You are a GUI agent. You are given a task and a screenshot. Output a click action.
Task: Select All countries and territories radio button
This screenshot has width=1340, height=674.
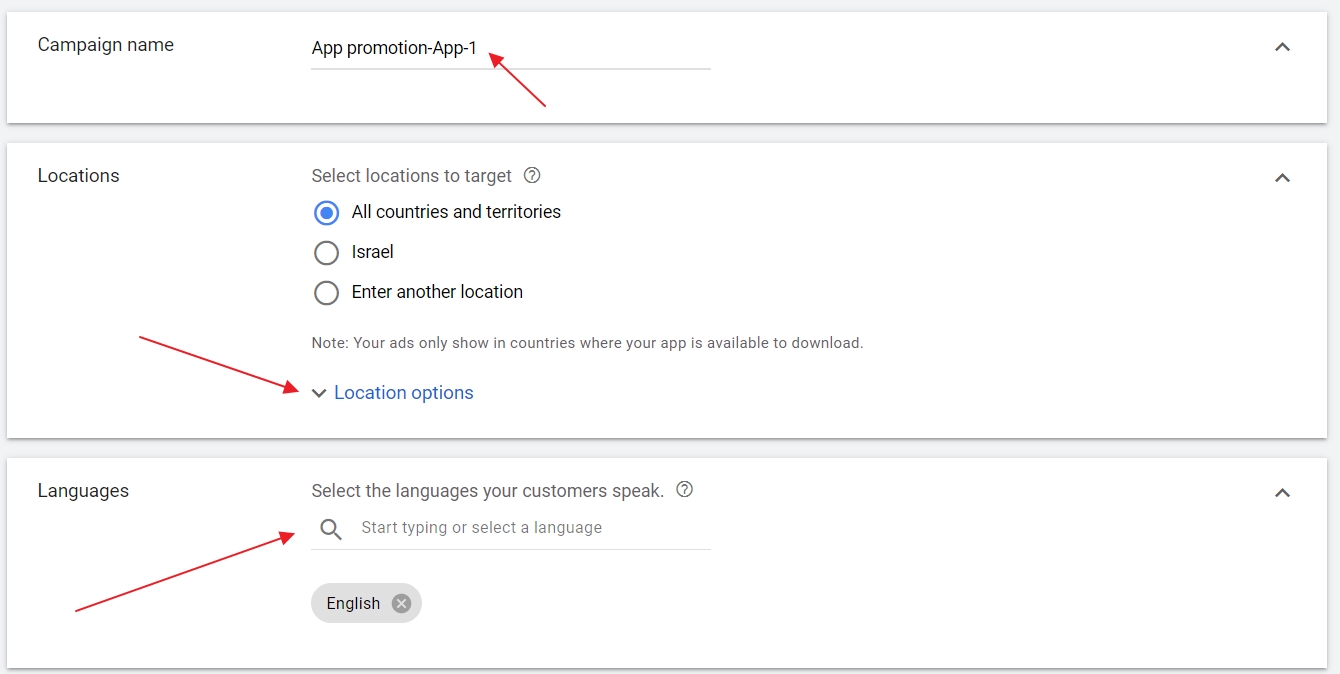326,213
